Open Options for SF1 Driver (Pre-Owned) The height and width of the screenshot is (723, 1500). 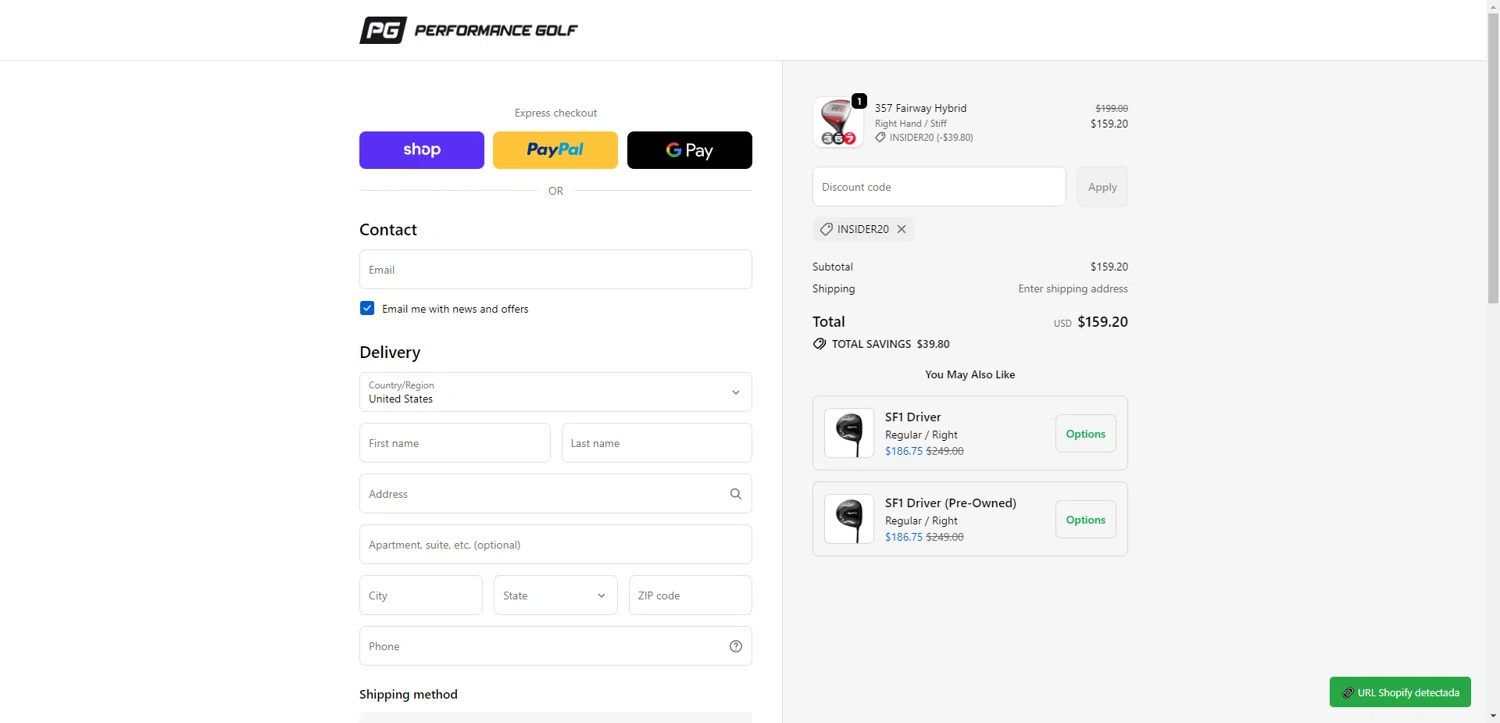1085,520
